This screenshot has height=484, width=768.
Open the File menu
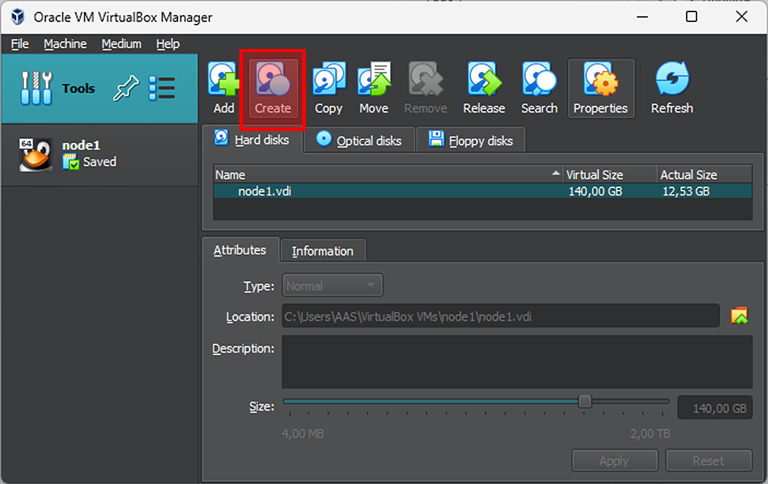pyautogui.click(x=20, y=44)
